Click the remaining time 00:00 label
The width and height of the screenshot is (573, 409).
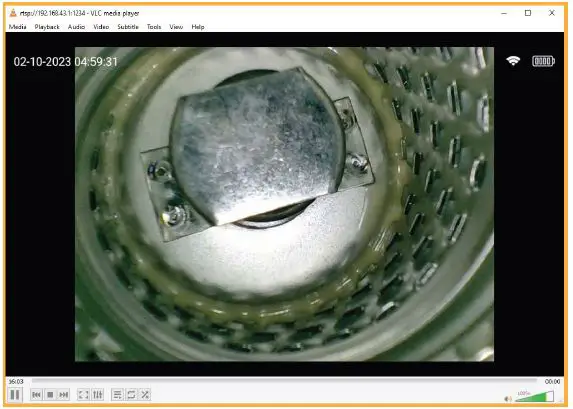(x=552, y=381)
